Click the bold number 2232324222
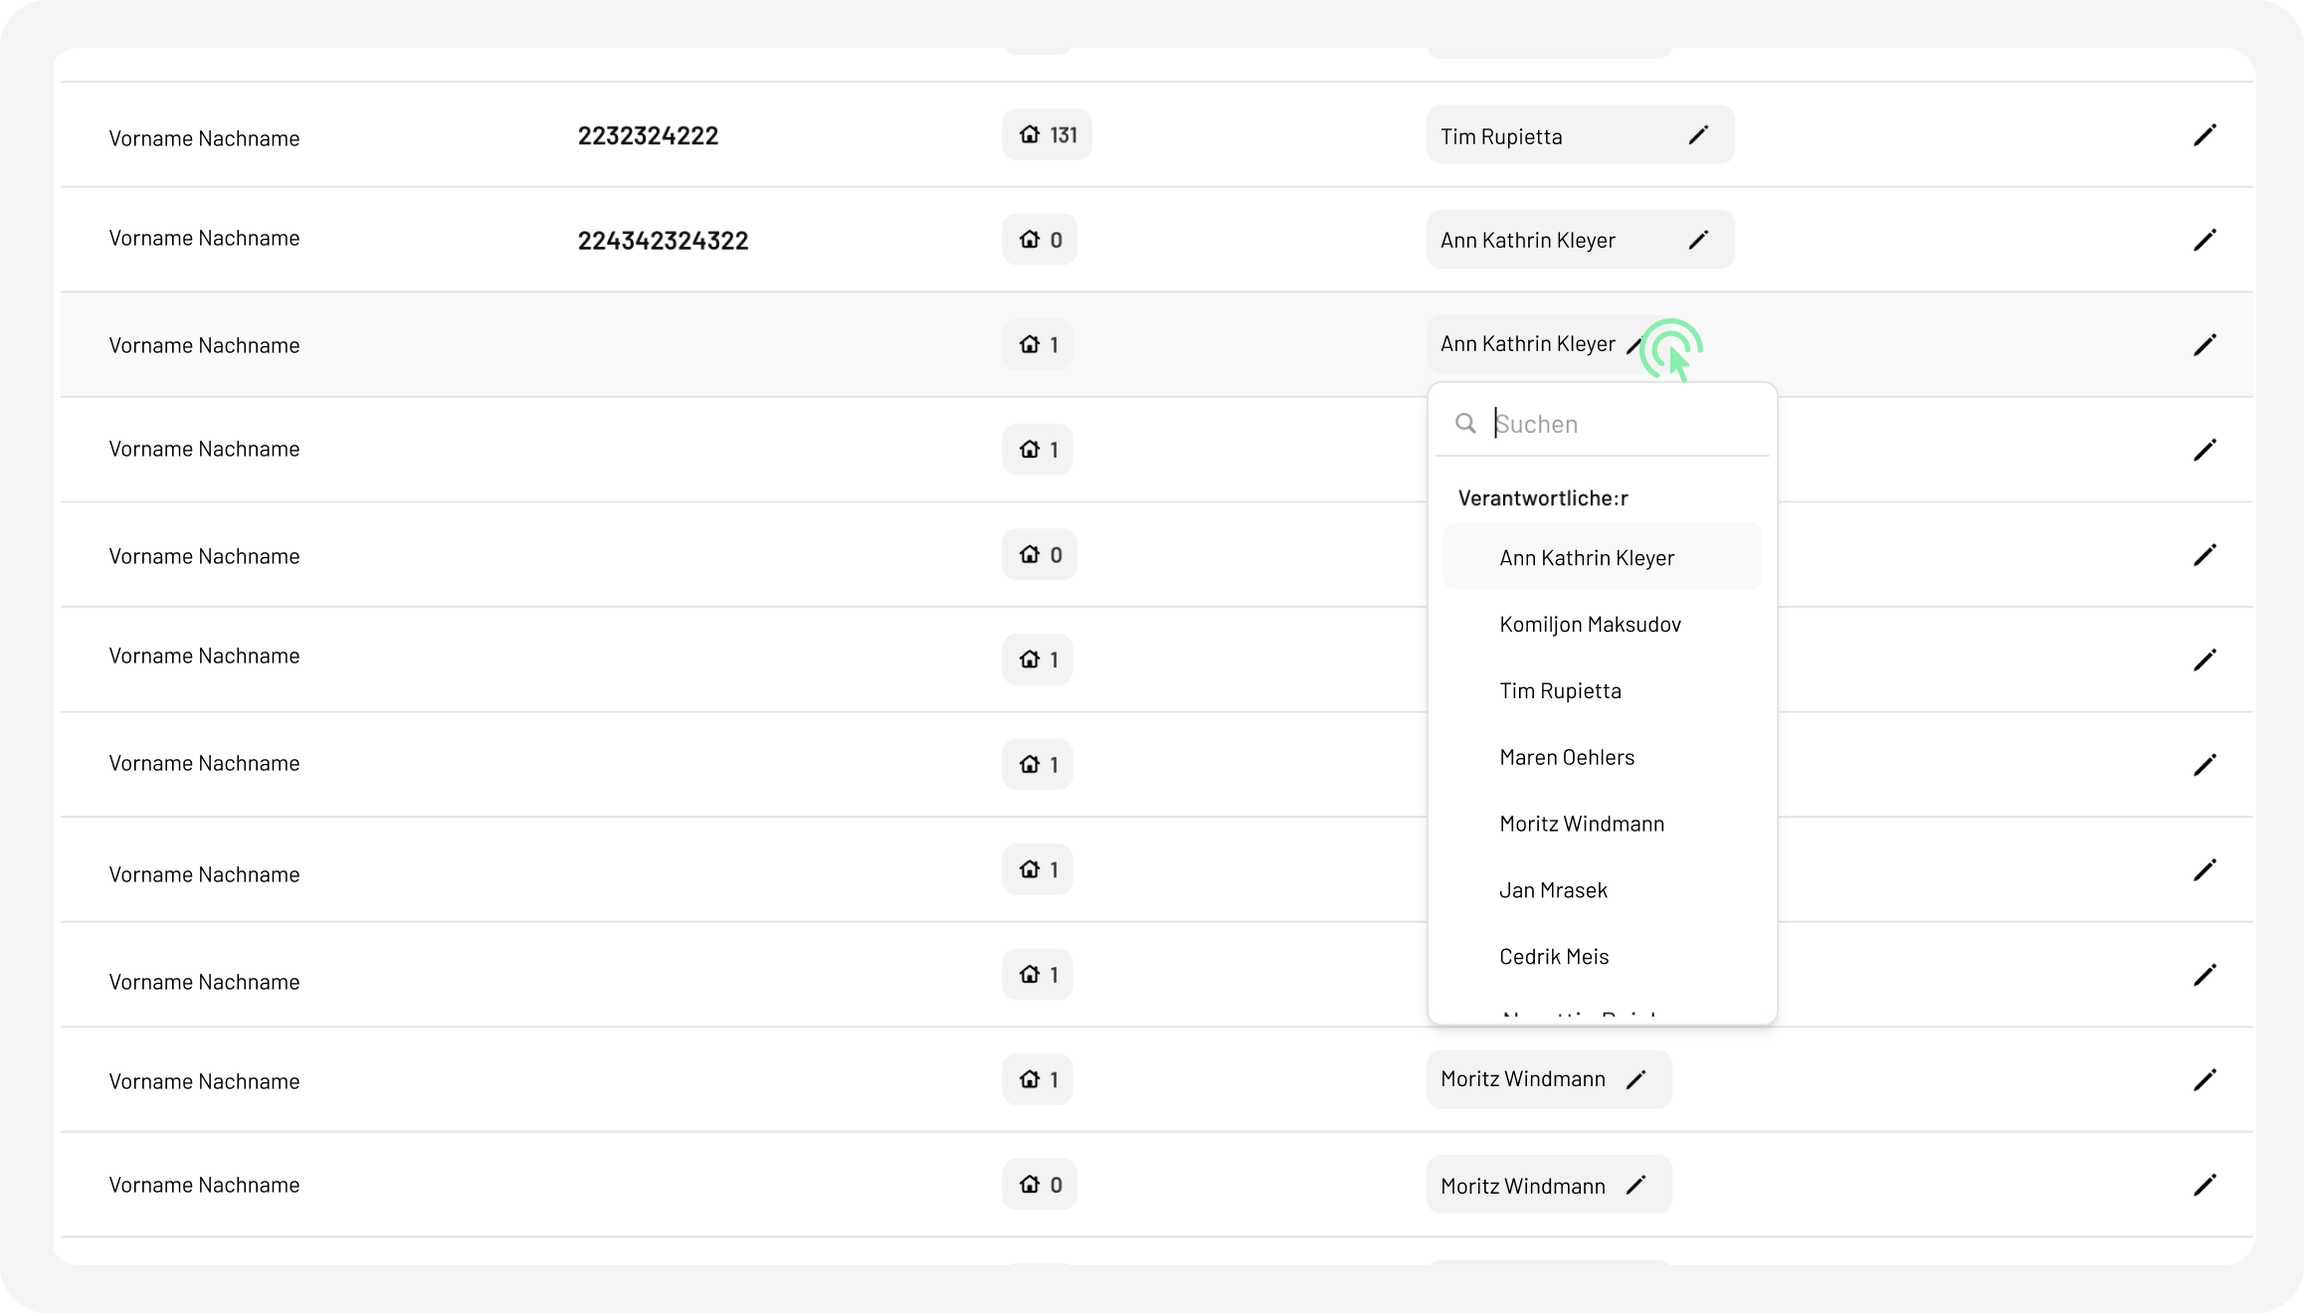This screenshot has width=2304, height=1313. 648,136
